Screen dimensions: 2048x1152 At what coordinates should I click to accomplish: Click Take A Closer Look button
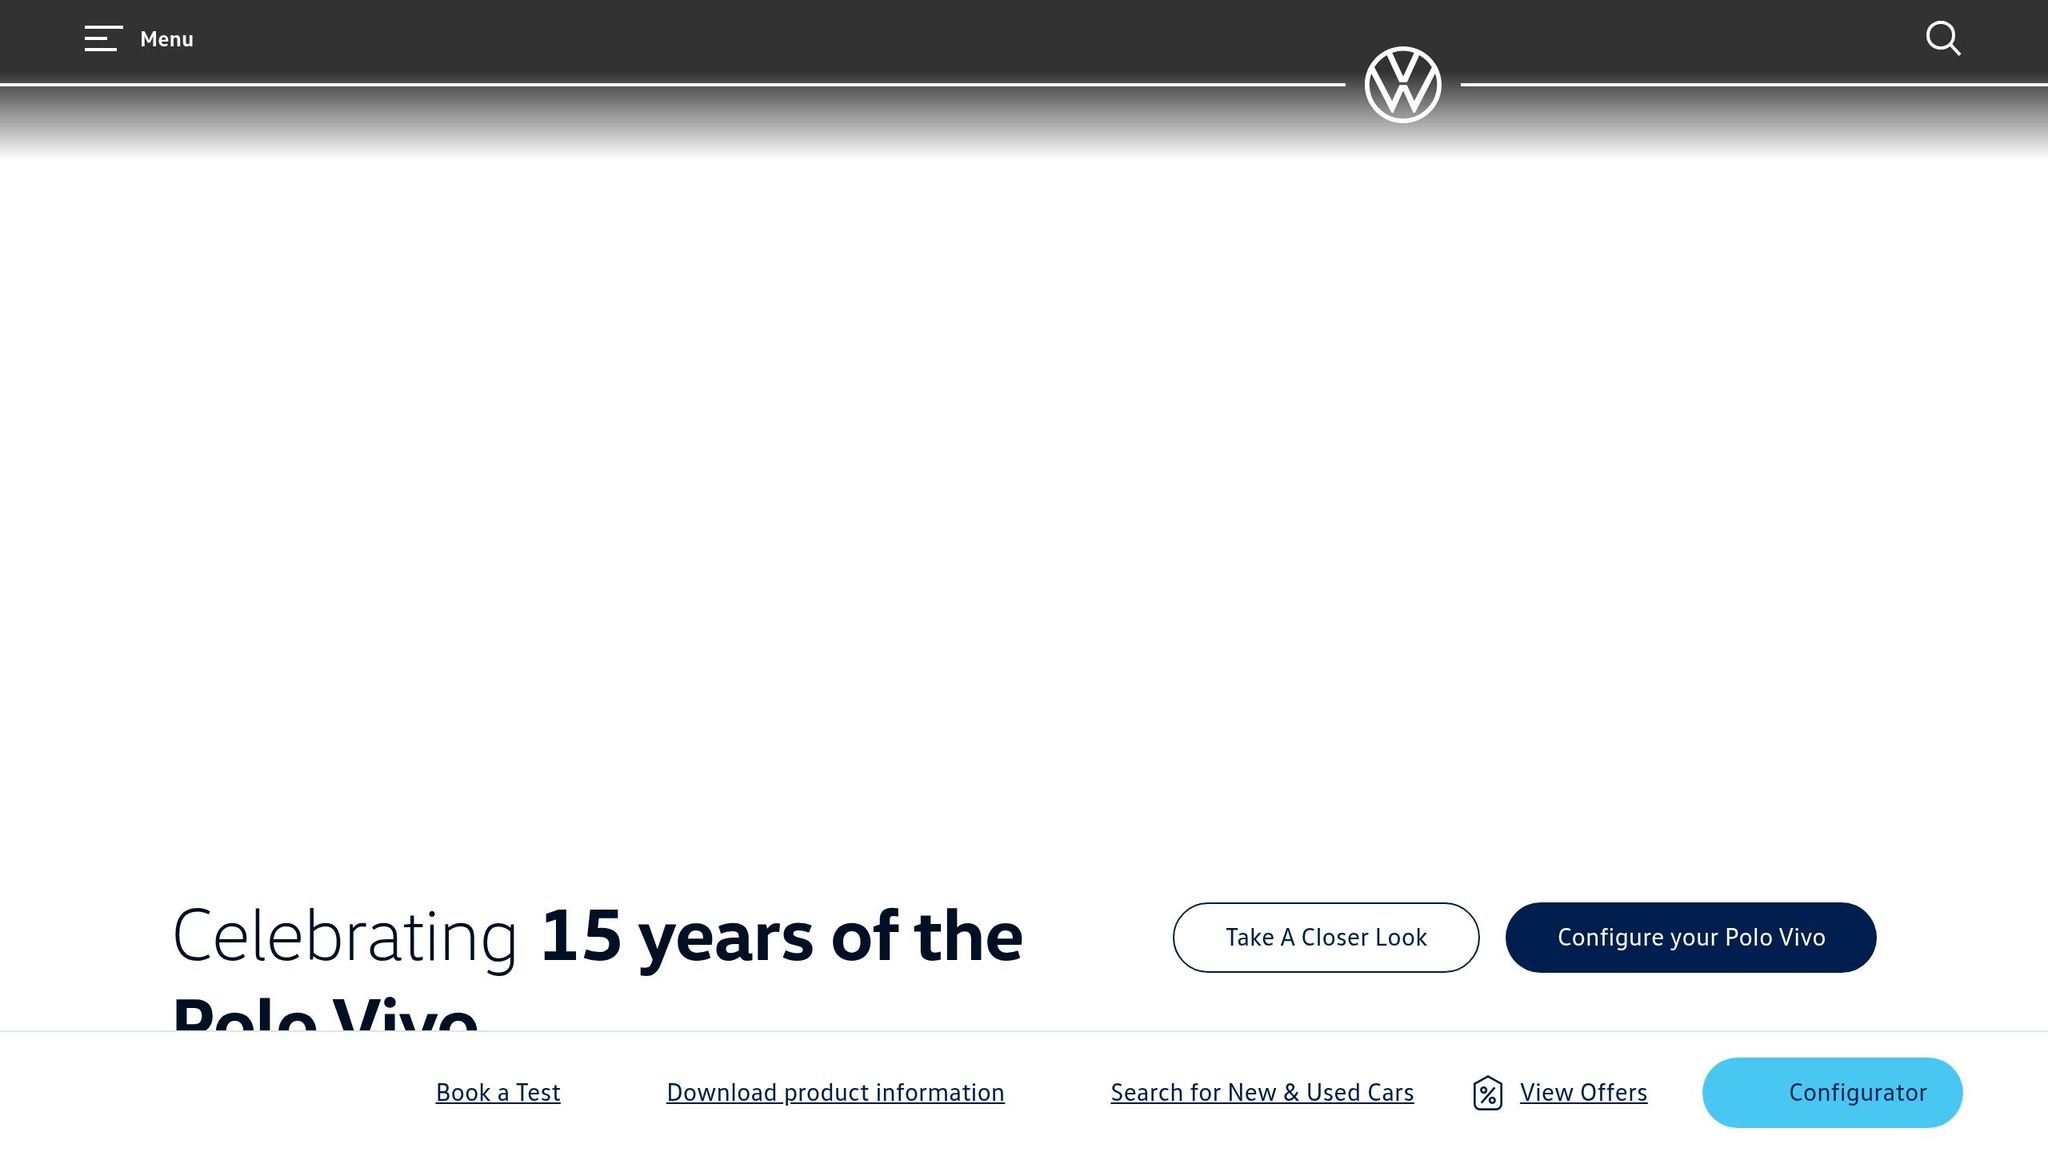[x=1325, y=937]
